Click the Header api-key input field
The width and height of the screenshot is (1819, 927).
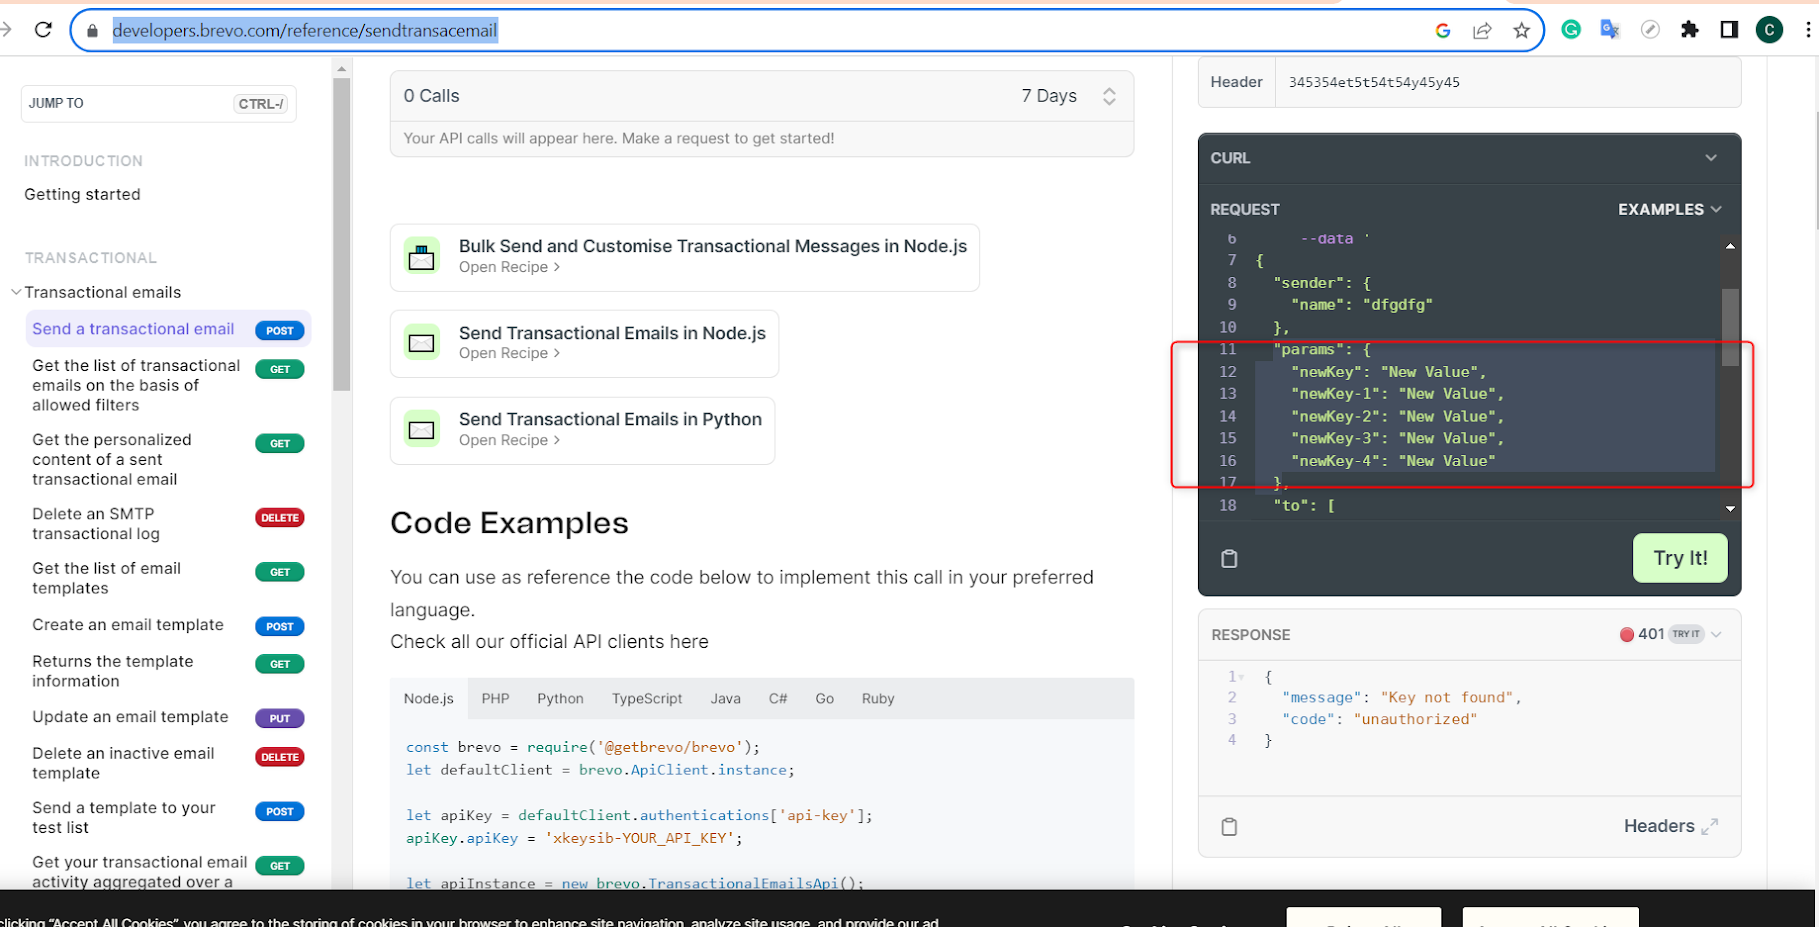[x=1507, y=82]
